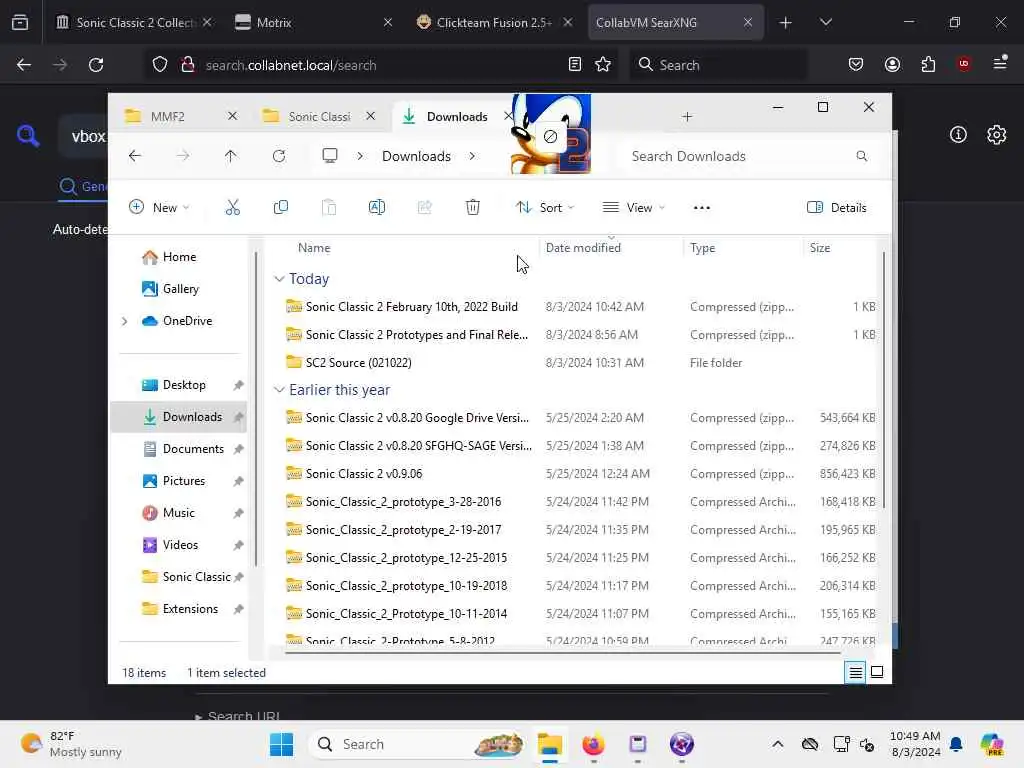Open Firefox Pocket icon
This screenshot has width=1024, height=768.
(856, 64)
